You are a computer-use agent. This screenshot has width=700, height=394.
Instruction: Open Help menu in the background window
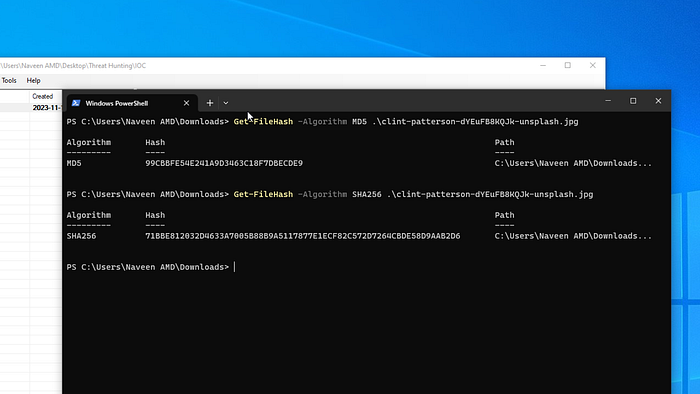pyautogui.click(x=33, y=80)
